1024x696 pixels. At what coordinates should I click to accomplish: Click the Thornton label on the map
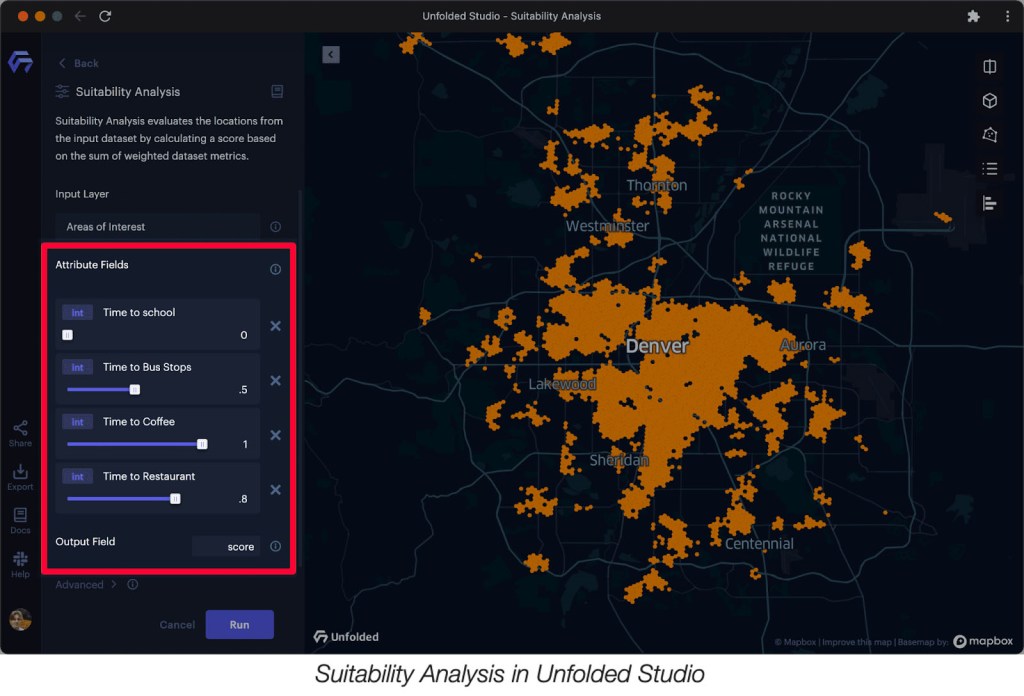pos(656,185)
